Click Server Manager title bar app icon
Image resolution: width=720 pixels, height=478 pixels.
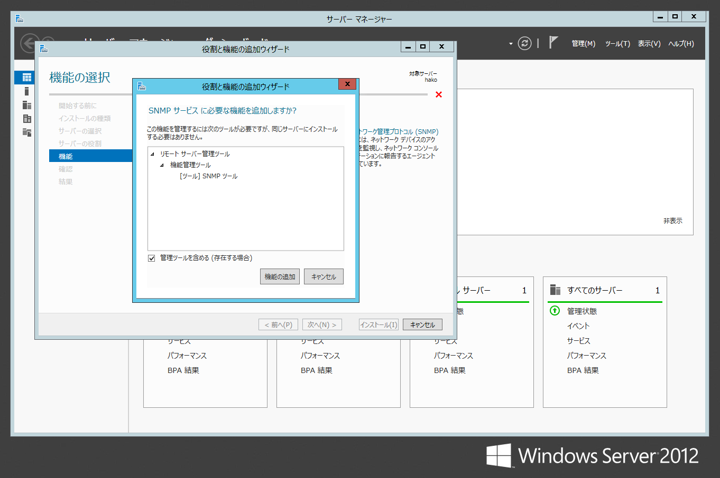[19, 18]
